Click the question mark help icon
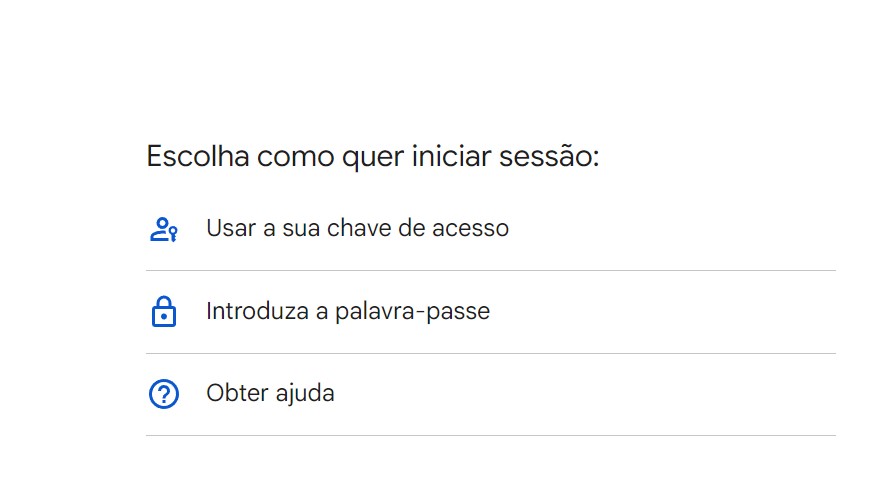The image size is (873, 493). [163, 394]
